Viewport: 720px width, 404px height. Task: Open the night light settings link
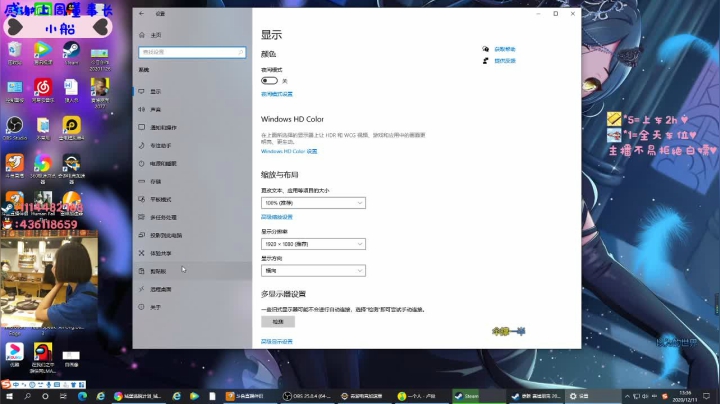click(x=276, y=94)
